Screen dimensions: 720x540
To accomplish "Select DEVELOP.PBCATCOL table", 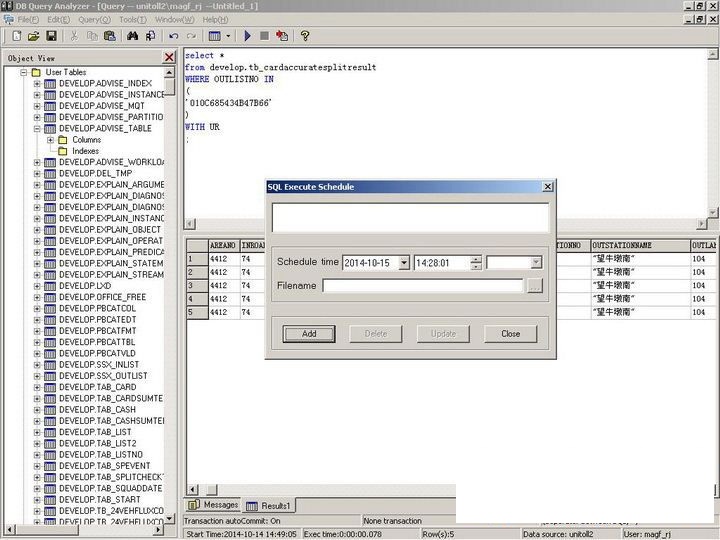I will (97, 309).
